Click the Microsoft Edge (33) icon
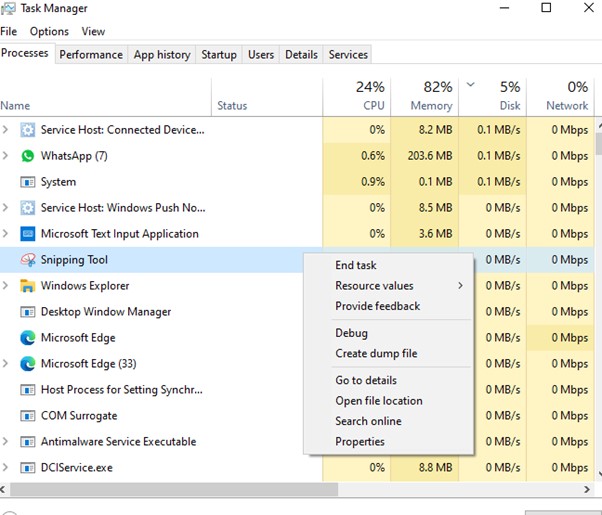 point(28,364)
